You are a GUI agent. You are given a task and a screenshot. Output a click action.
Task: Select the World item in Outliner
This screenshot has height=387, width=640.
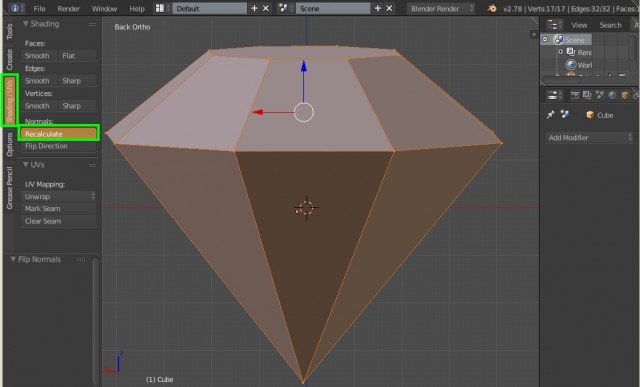point(584,65)
